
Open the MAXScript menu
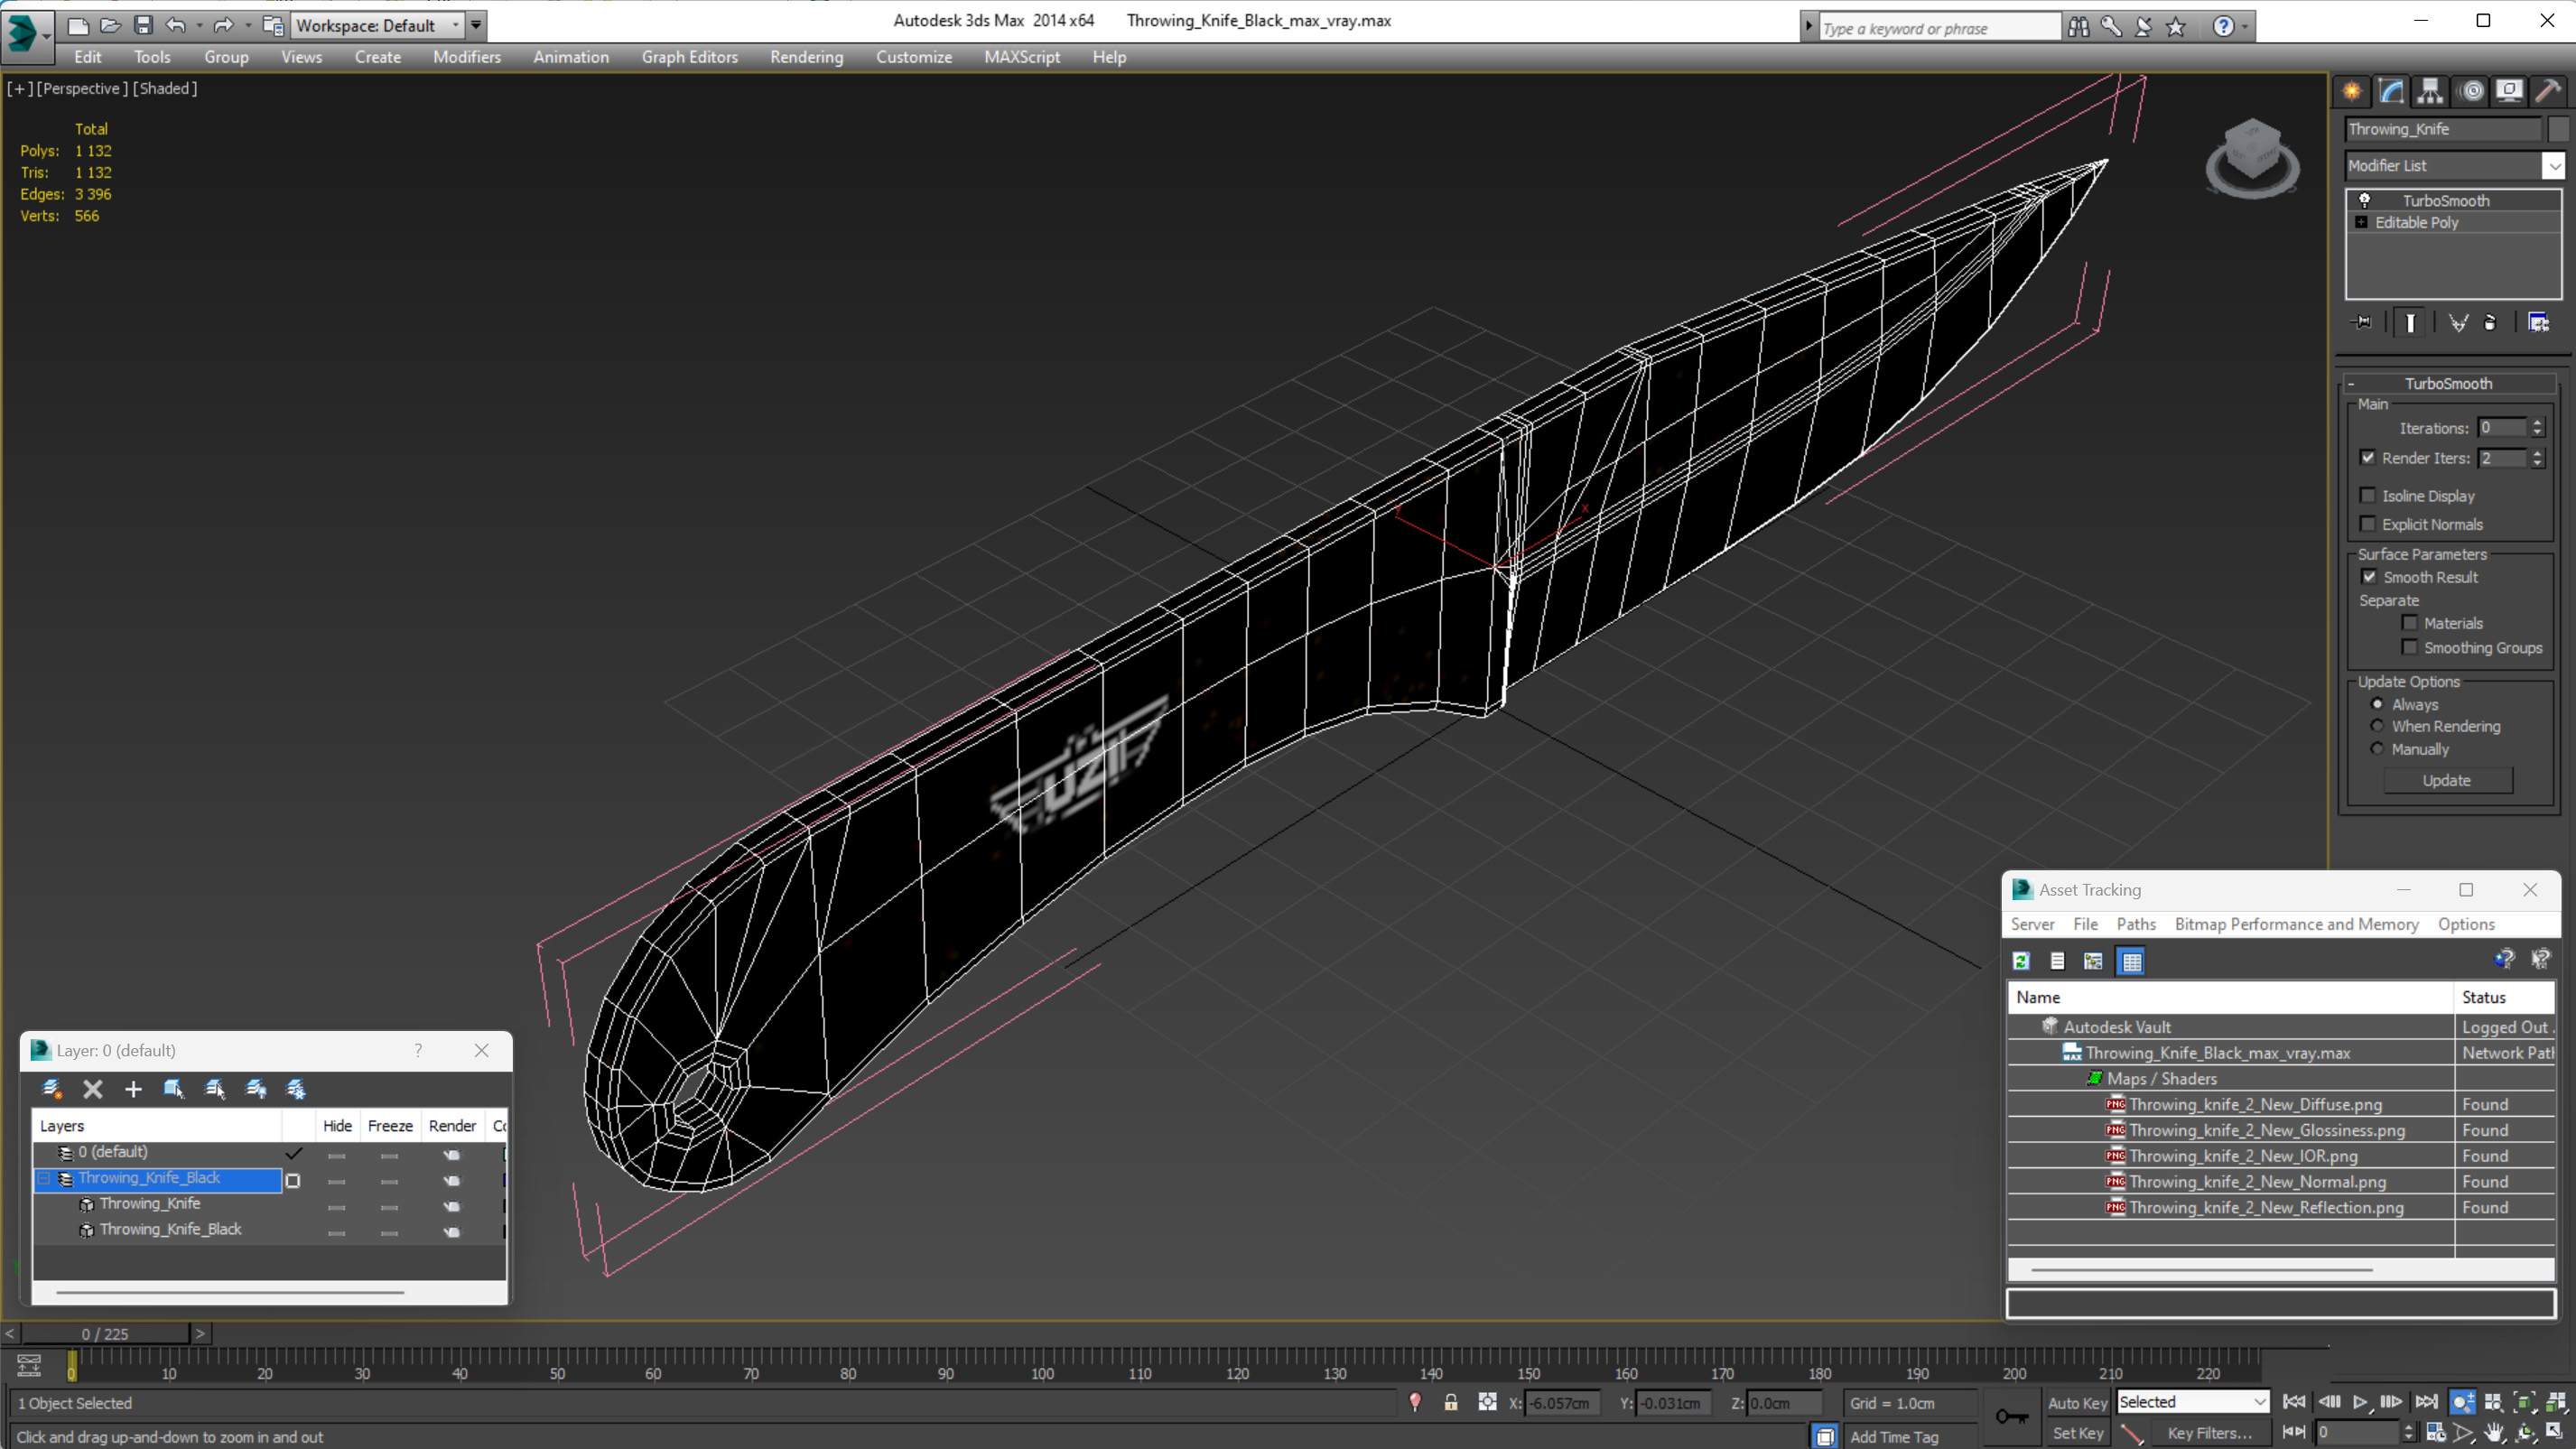pyautogui.click(x=1021, y=57)
